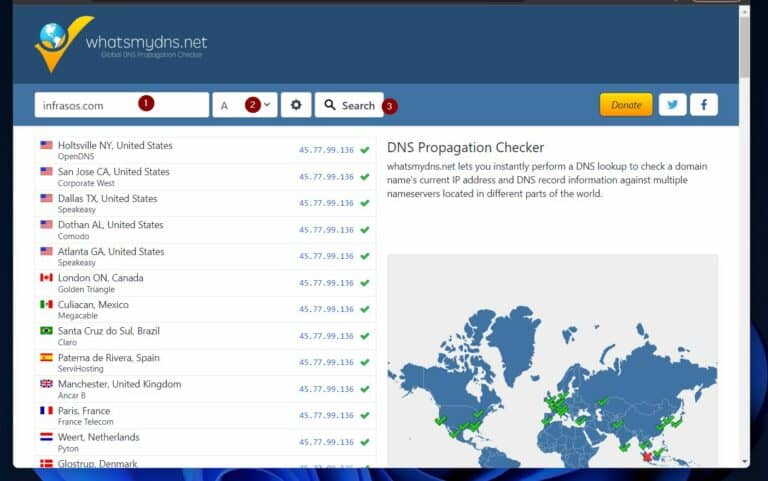Click the world map panel
Screen dimensions: 768x481
tap(552, 360)
